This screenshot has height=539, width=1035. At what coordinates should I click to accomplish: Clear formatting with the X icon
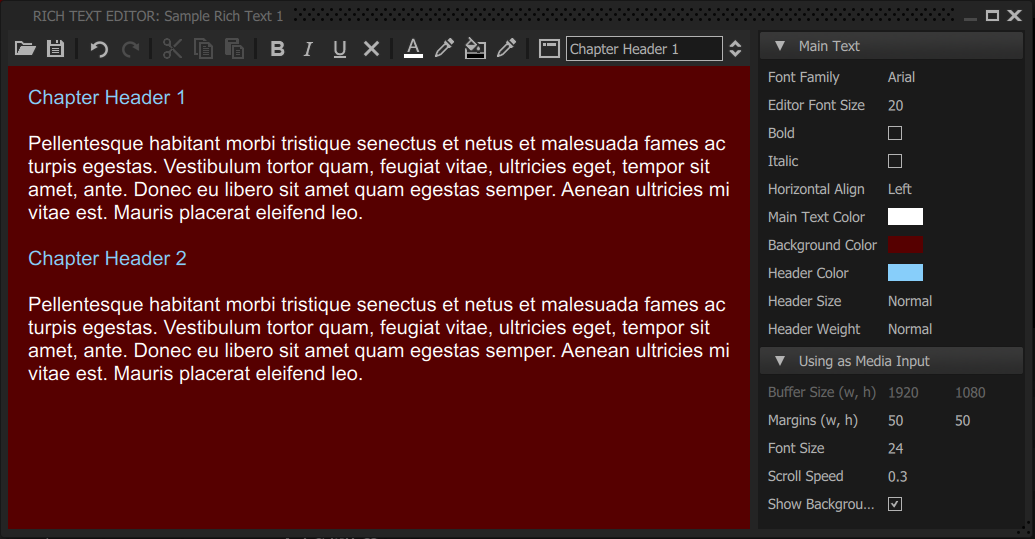point(372,49)
